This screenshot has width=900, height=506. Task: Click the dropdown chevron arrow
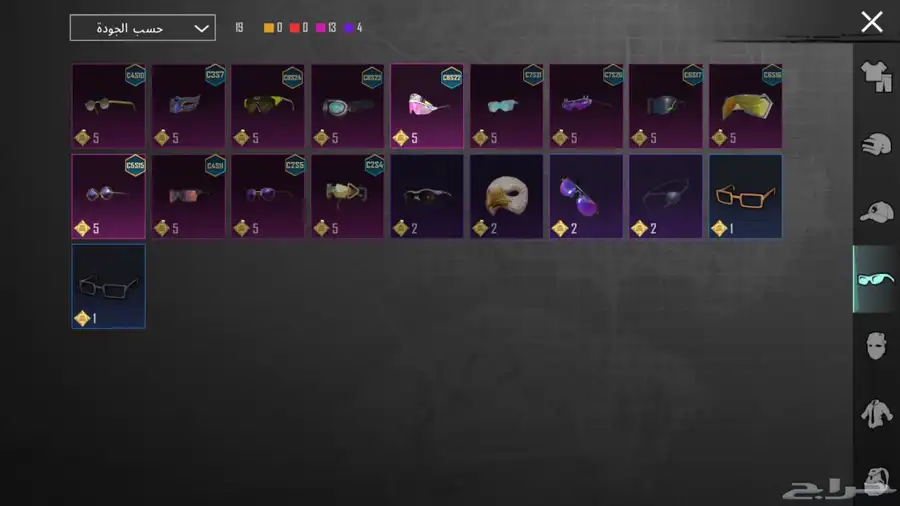pos(201,28)
